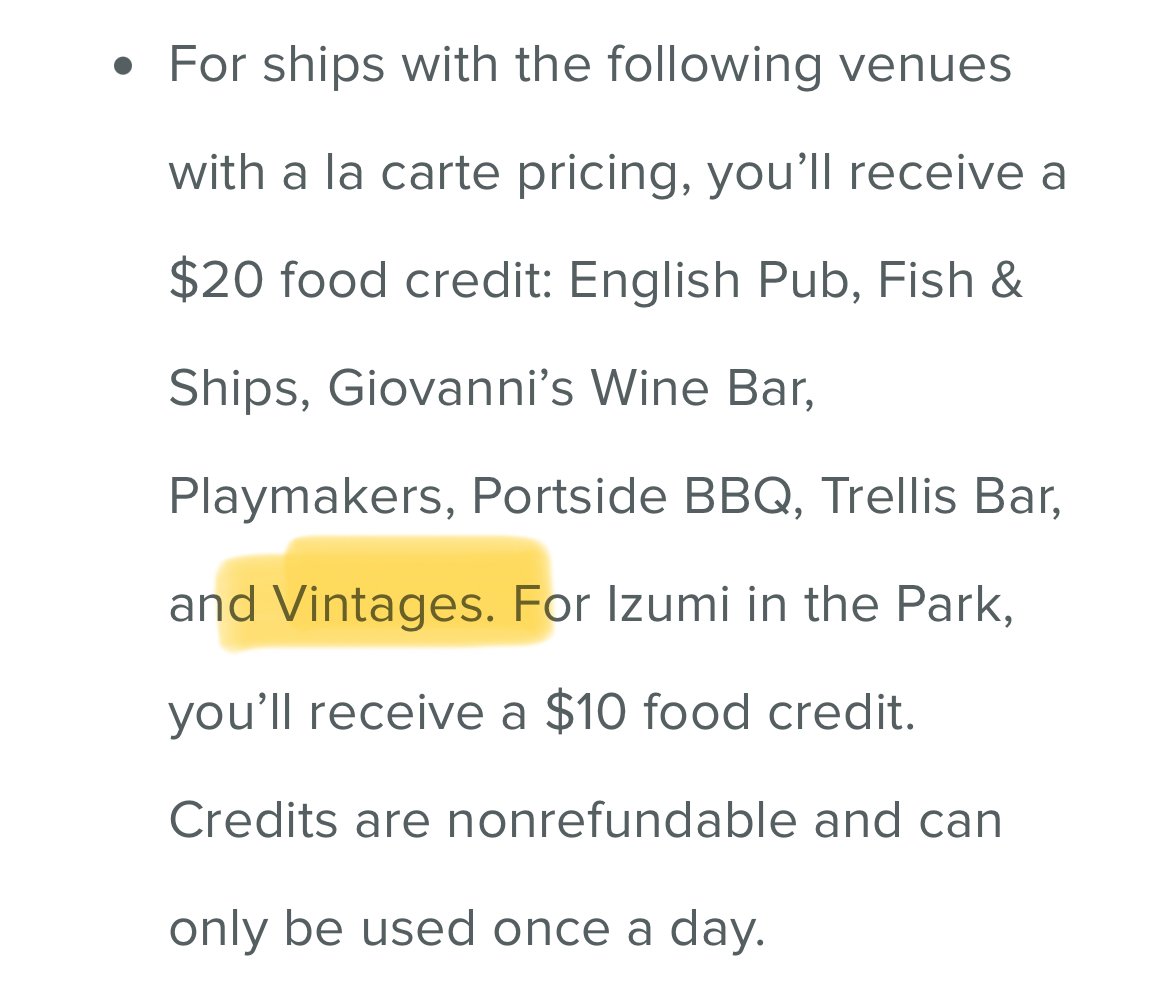The height and width of the screenshot is (981, 1170).
Task: Click the words For ships
Action: click(277, 66)
